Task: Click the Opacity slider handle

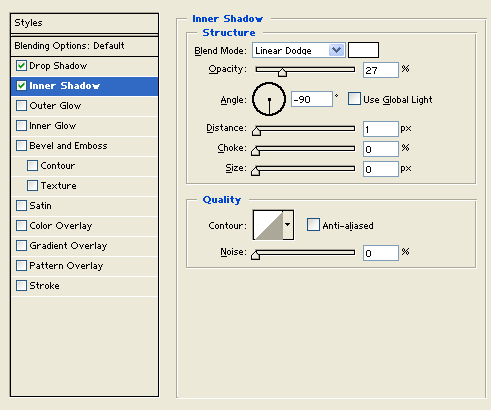Action: pos(282,72)
